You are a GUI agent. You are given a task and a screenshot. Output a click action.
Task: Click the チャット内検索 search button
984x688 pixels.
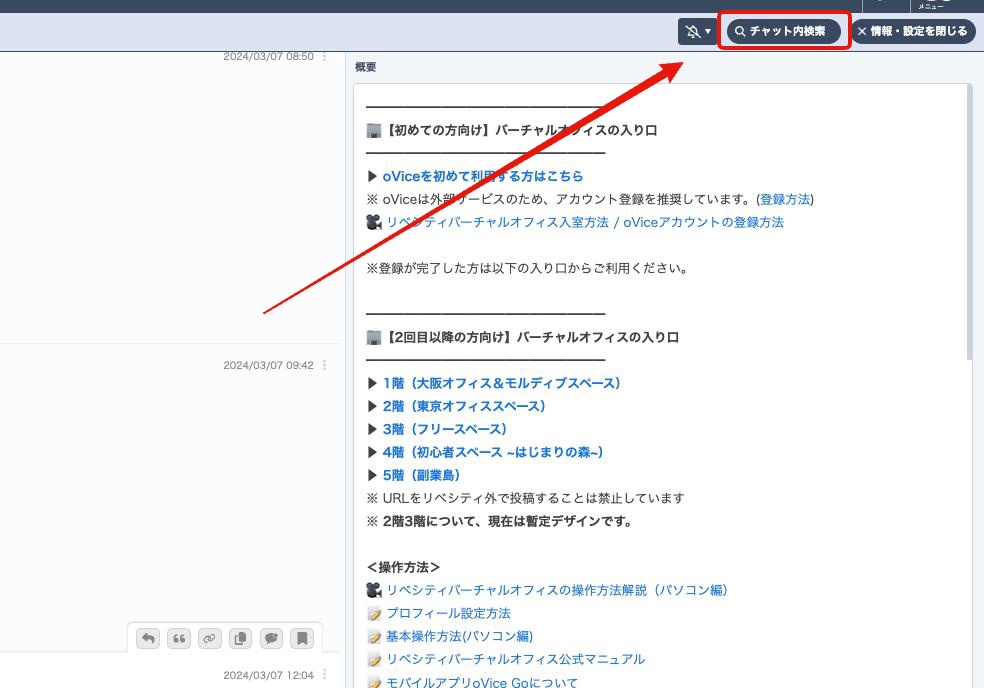tap(784, 31)
